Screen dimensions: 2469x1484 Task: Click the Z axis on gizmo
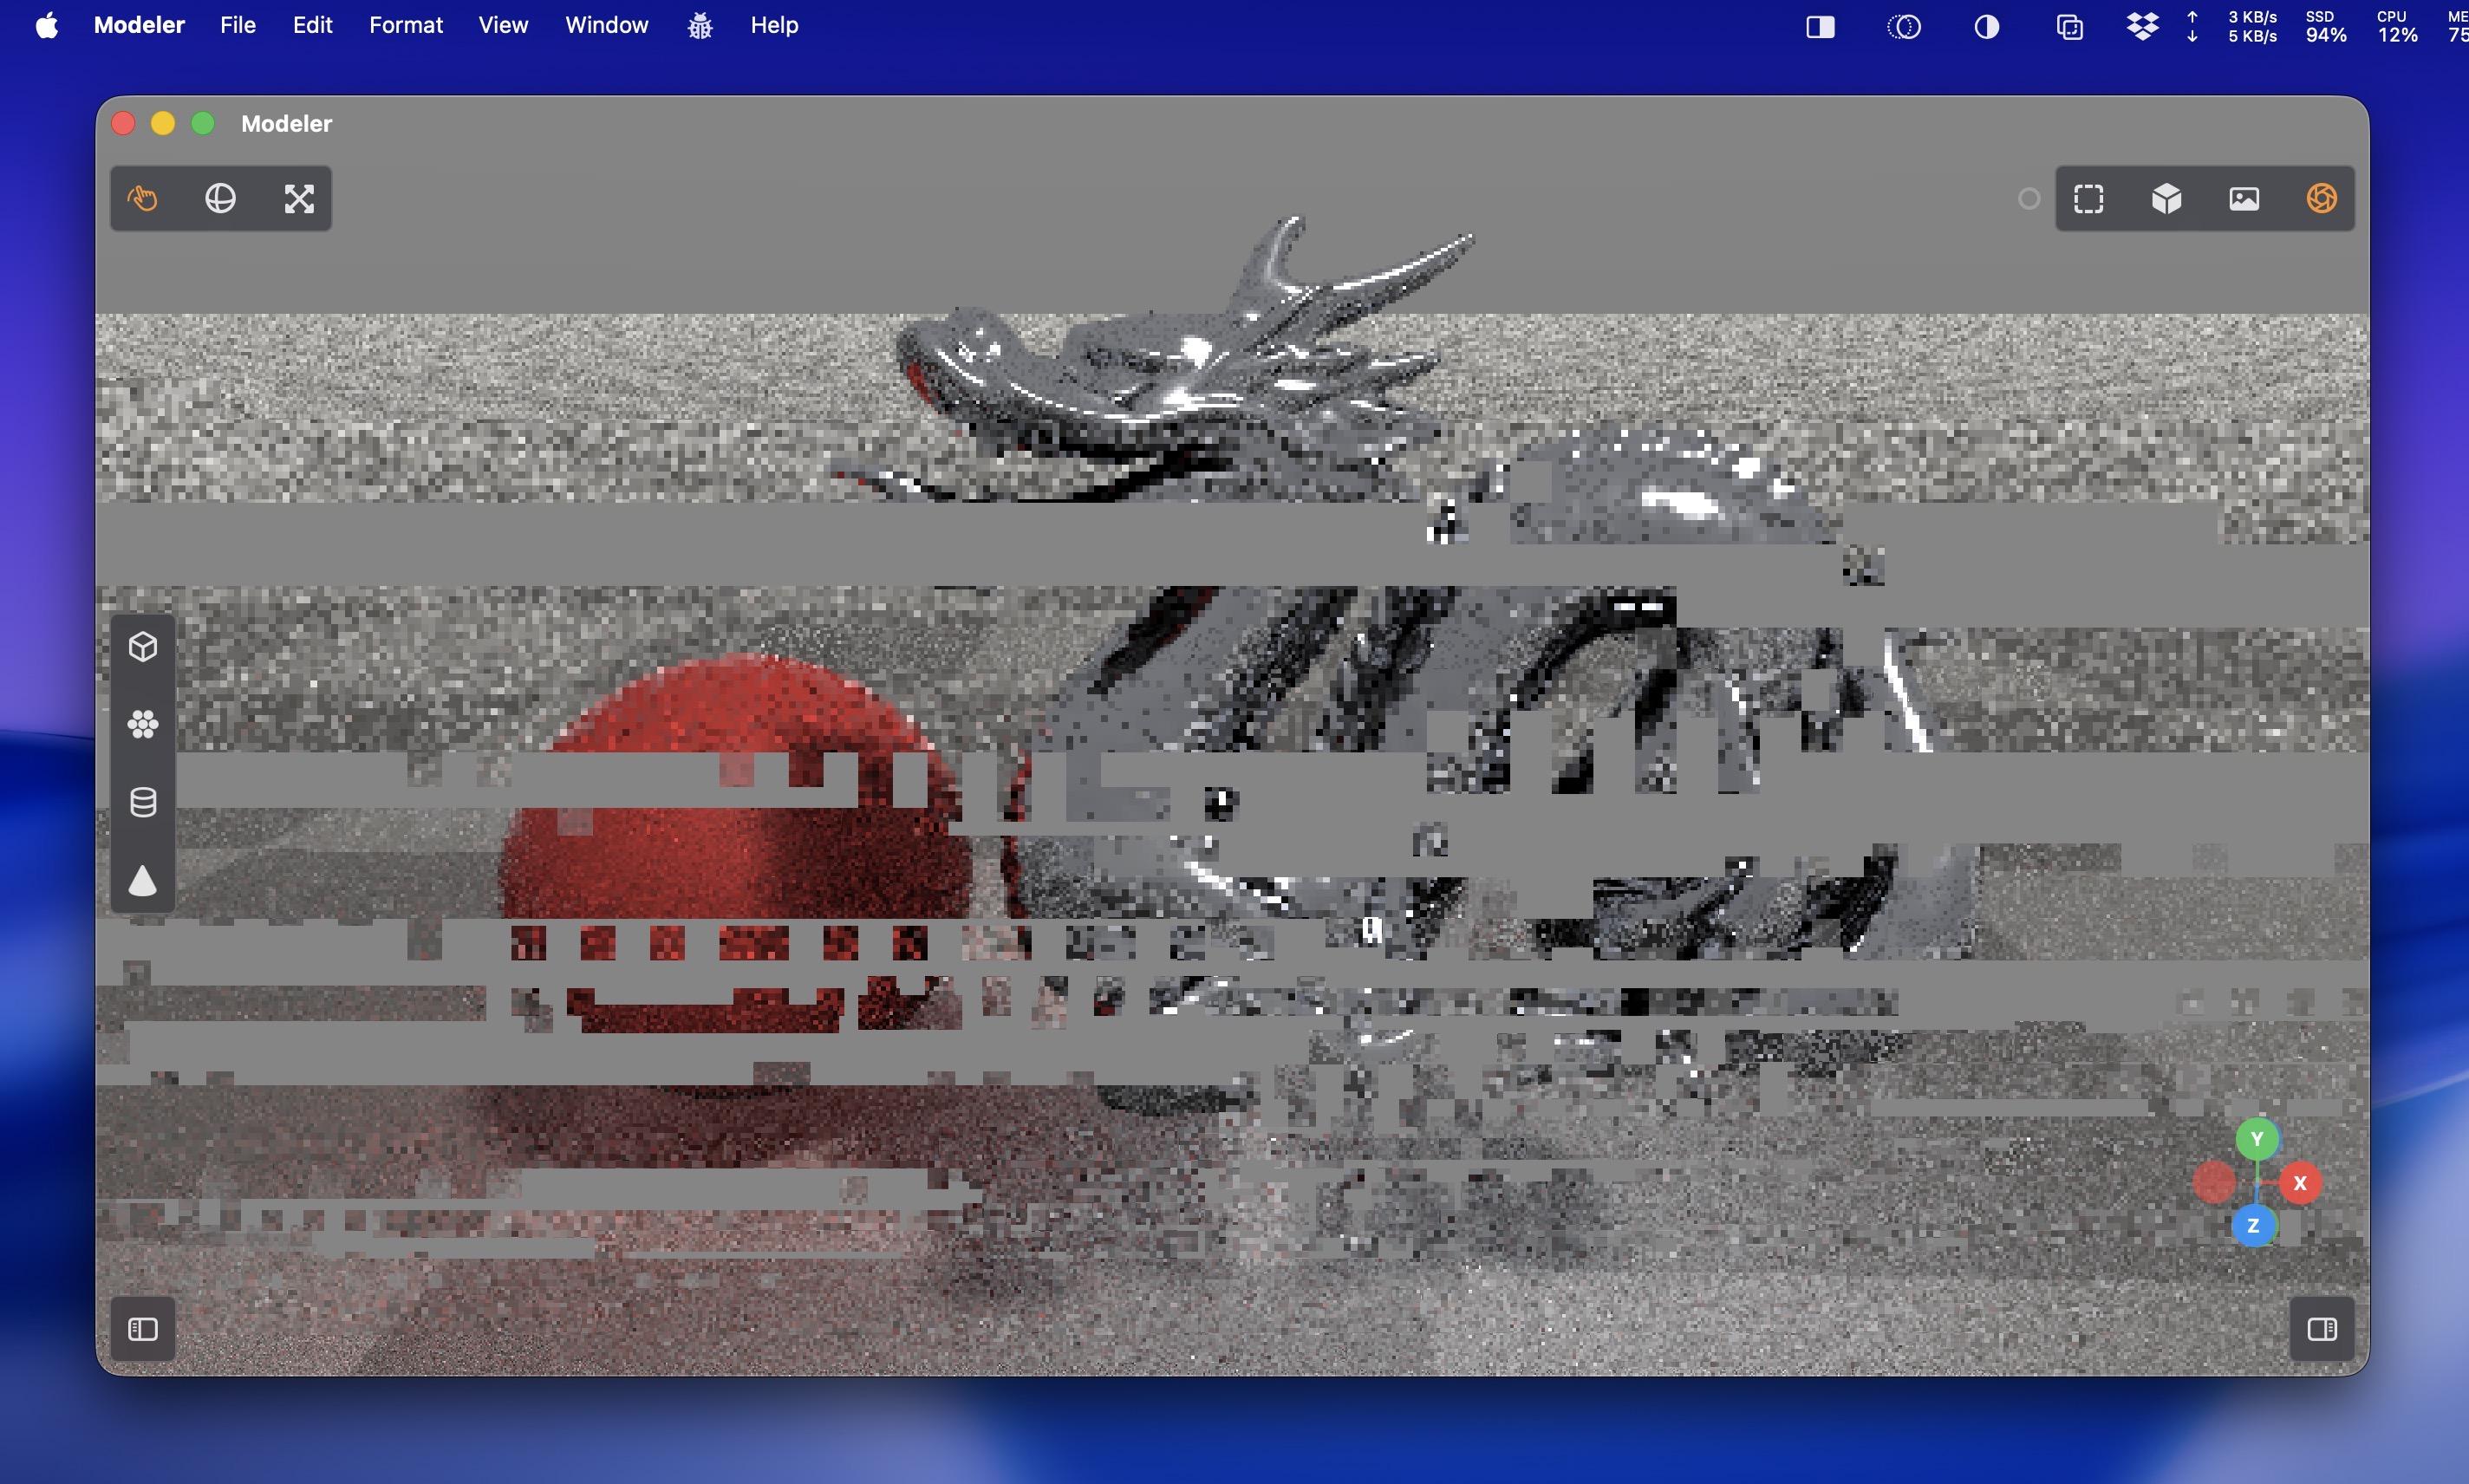click(x=2253, y=1225)
